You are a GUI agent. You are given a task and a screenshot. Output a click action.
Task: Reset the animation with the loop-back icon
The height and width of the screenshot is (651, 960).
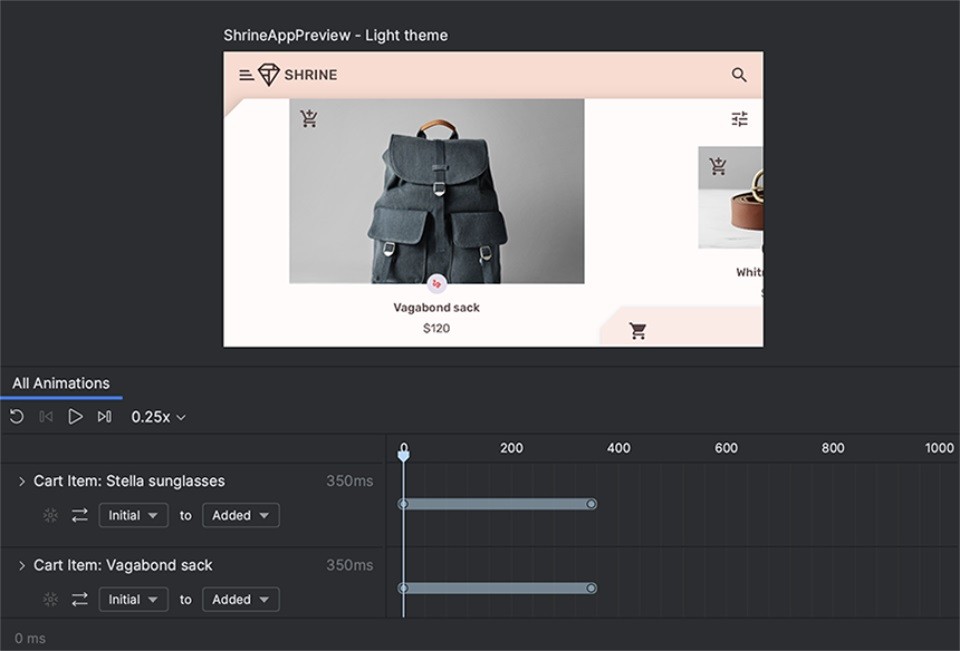pos(17,417)
